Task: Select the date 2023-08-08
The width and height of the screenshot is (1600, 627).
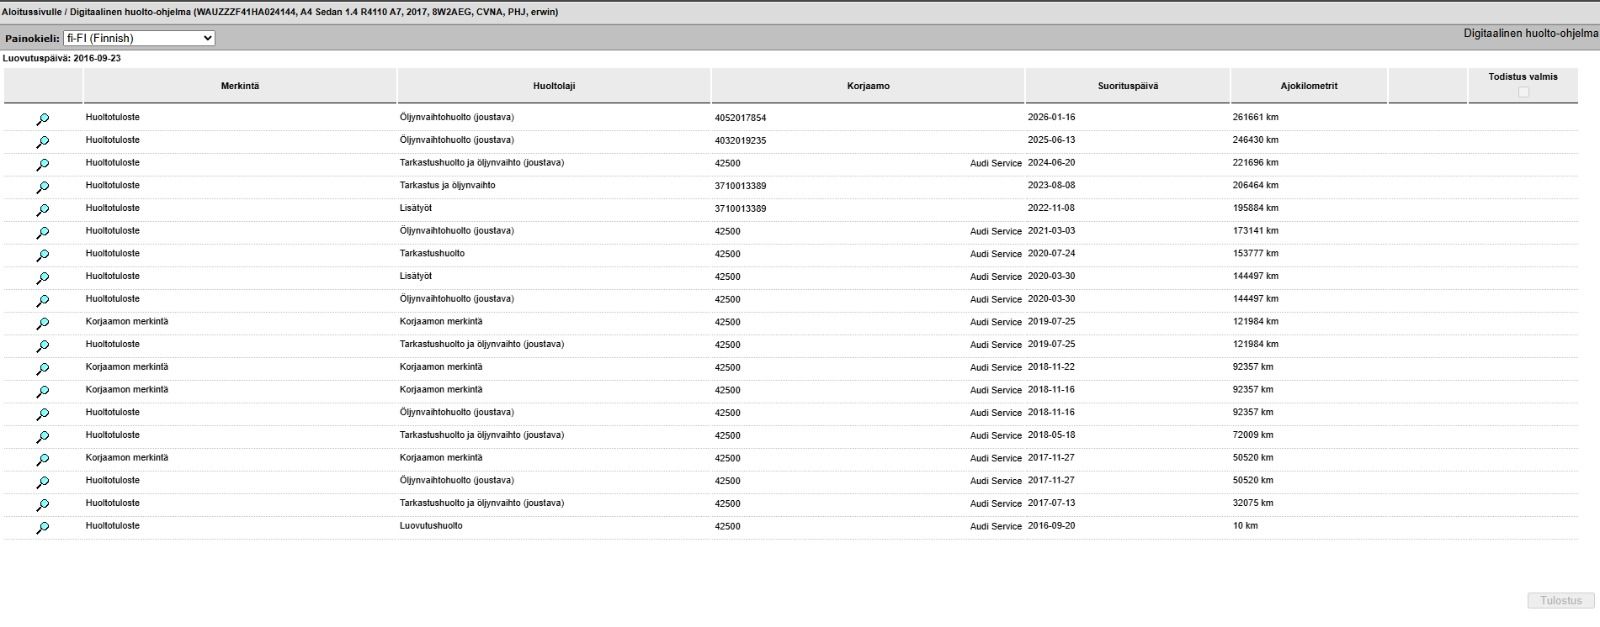Action: [x=1051, y=185]
